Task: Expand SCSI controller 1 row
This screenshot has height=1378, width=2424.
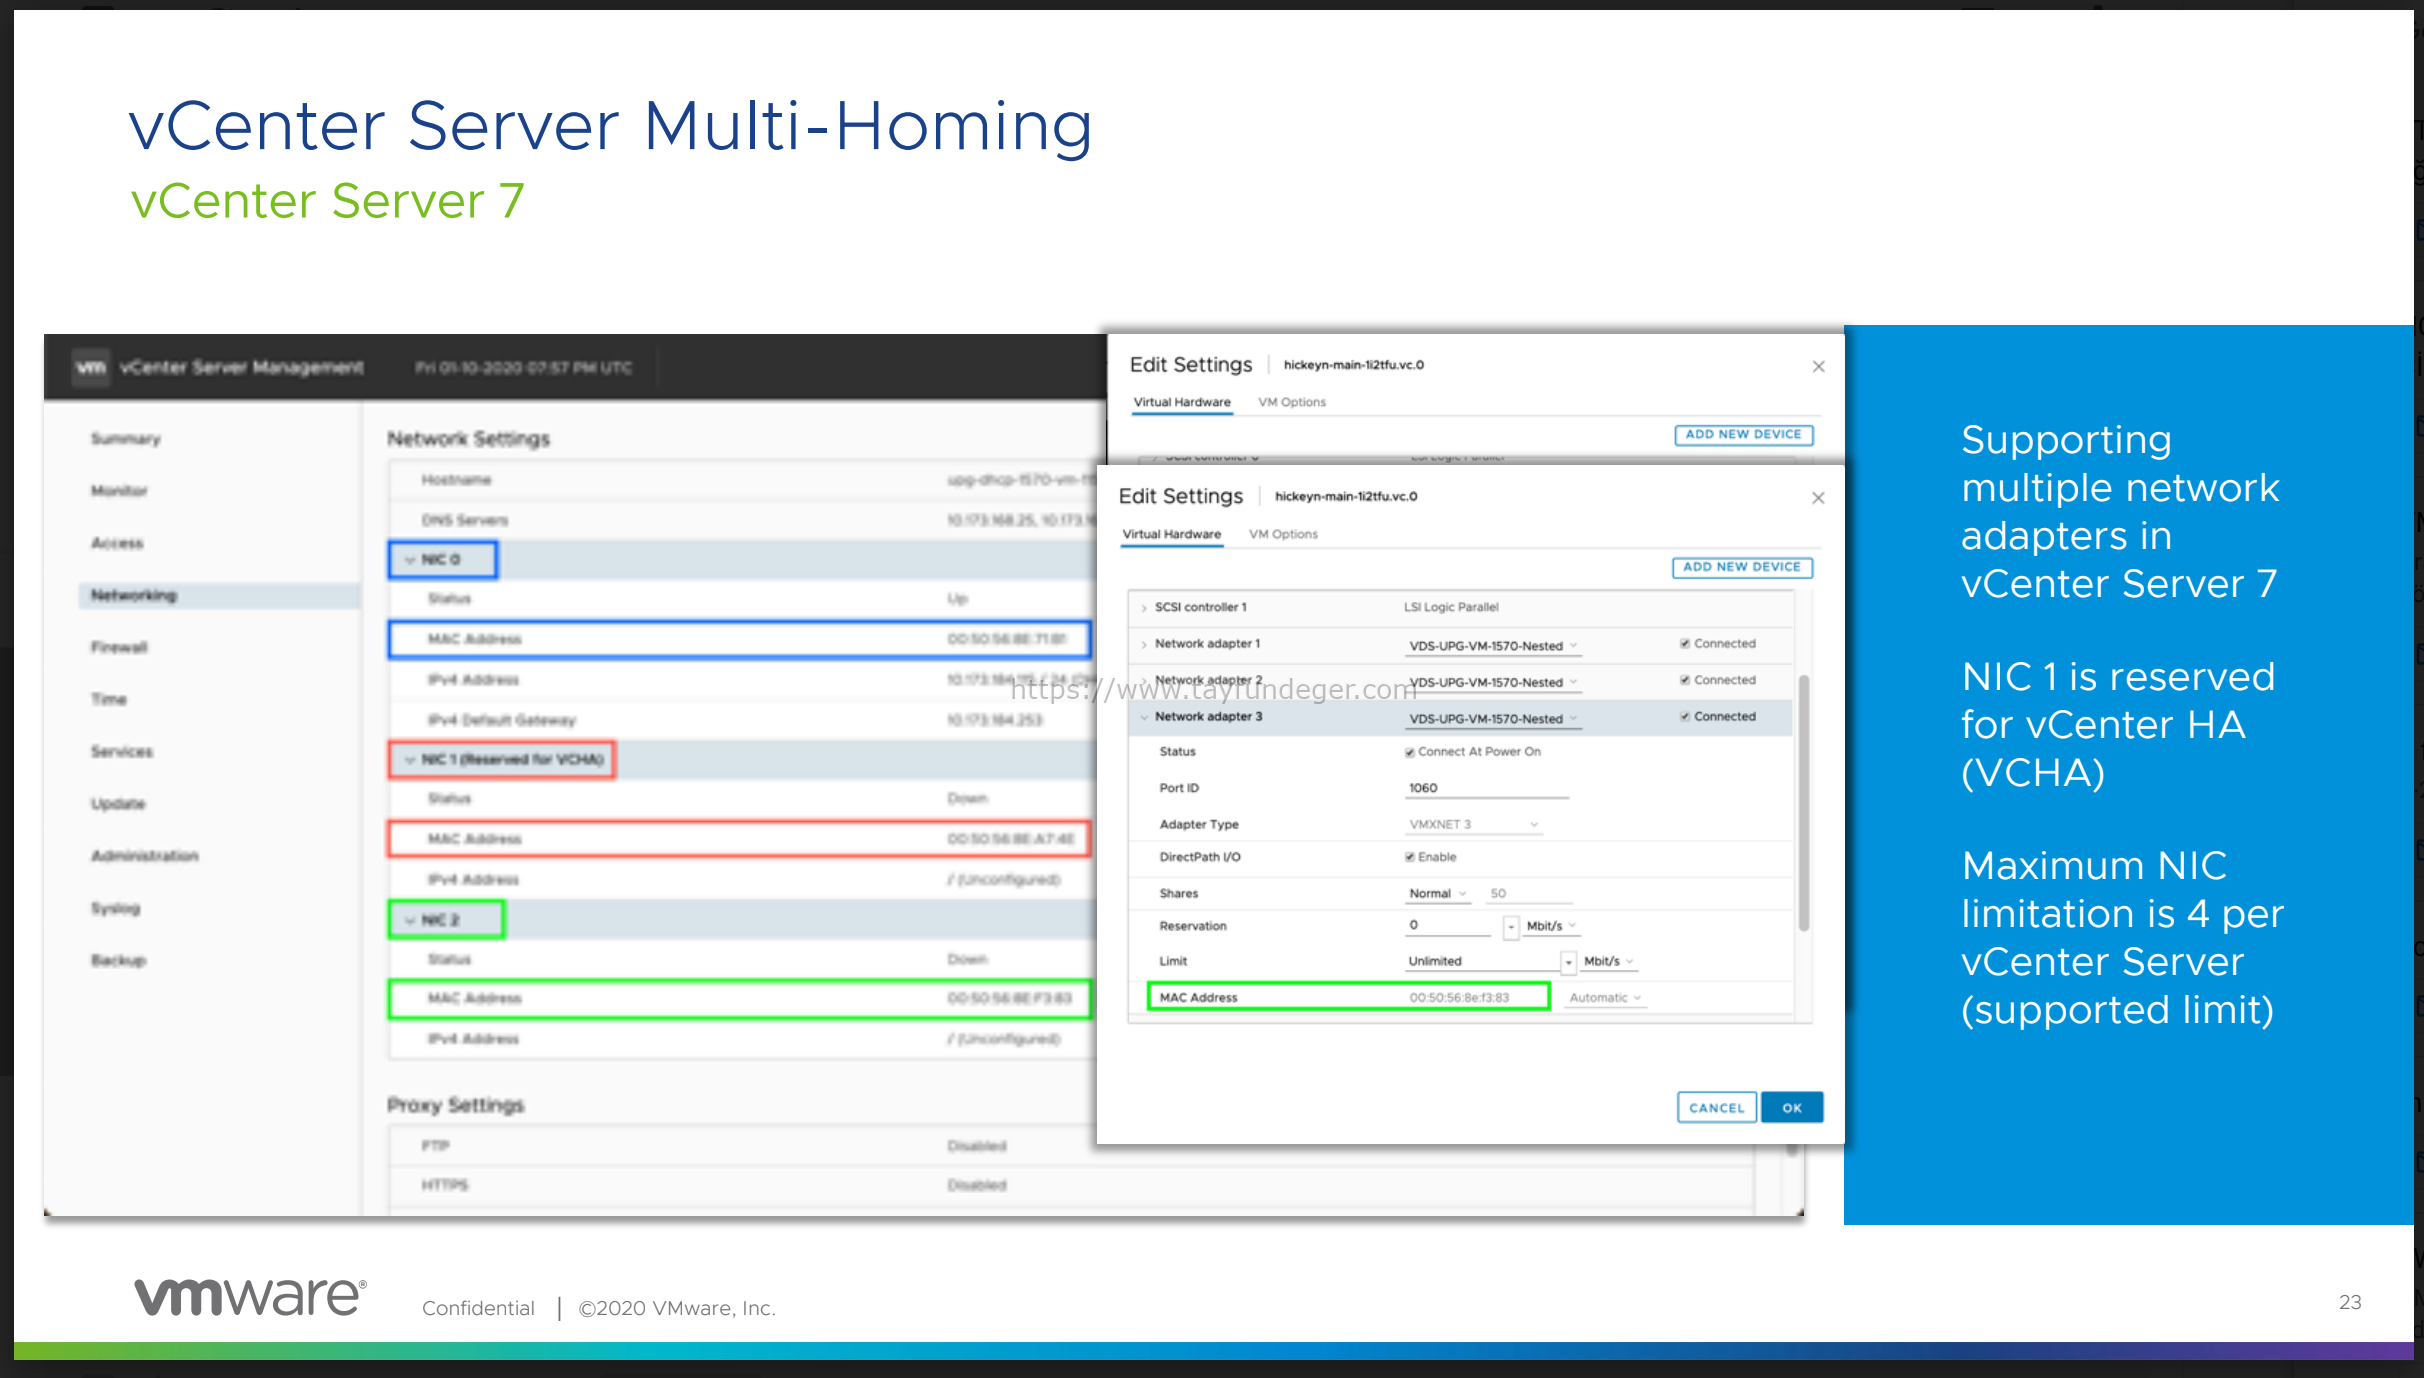Action: 1144,608
